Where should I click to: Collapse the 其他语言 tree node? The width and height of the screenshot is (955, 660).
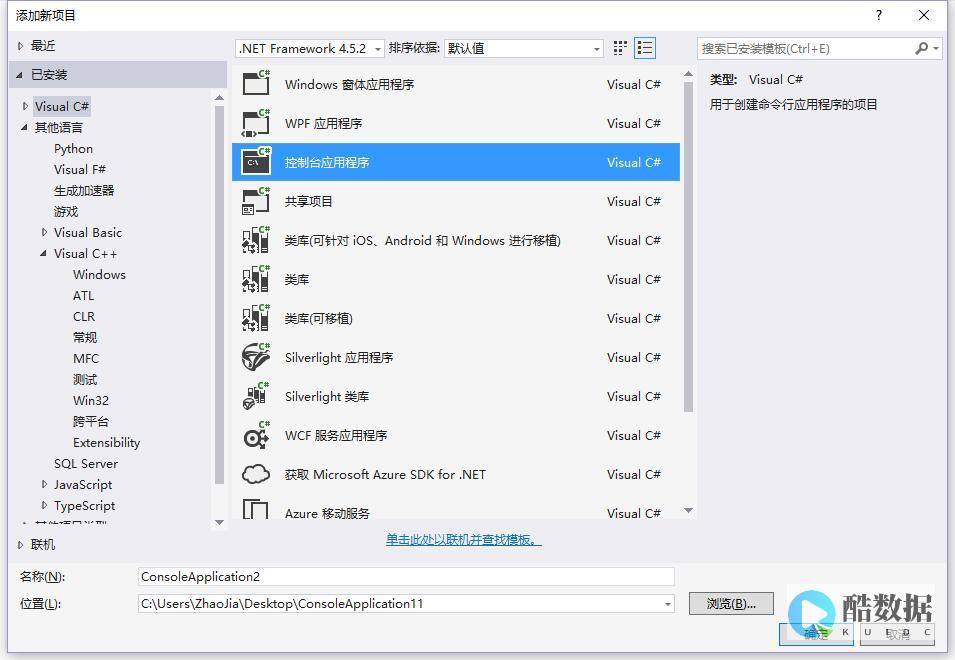24,127
